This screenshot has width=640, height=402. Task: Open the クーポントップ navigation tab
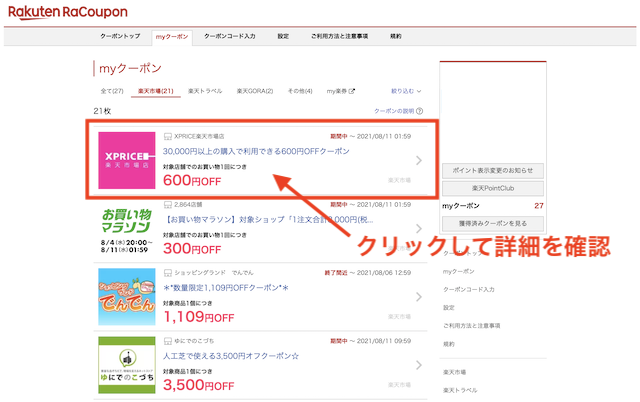120,36
